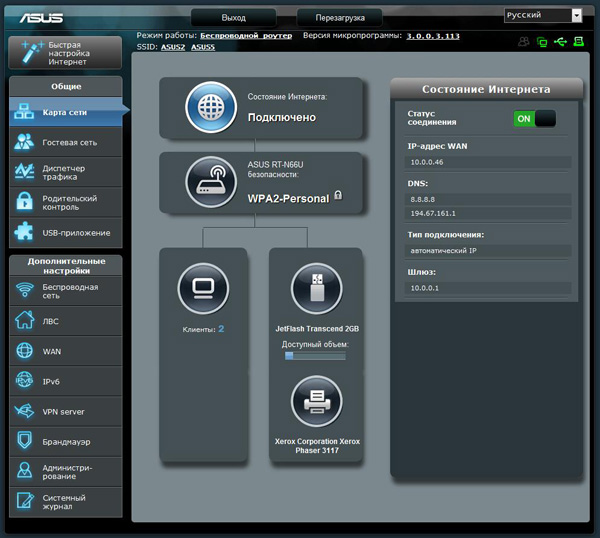This screenshot has width=600, height=538.
Task: Click the VPN server arrows icon
Action: tap(24, 411)
